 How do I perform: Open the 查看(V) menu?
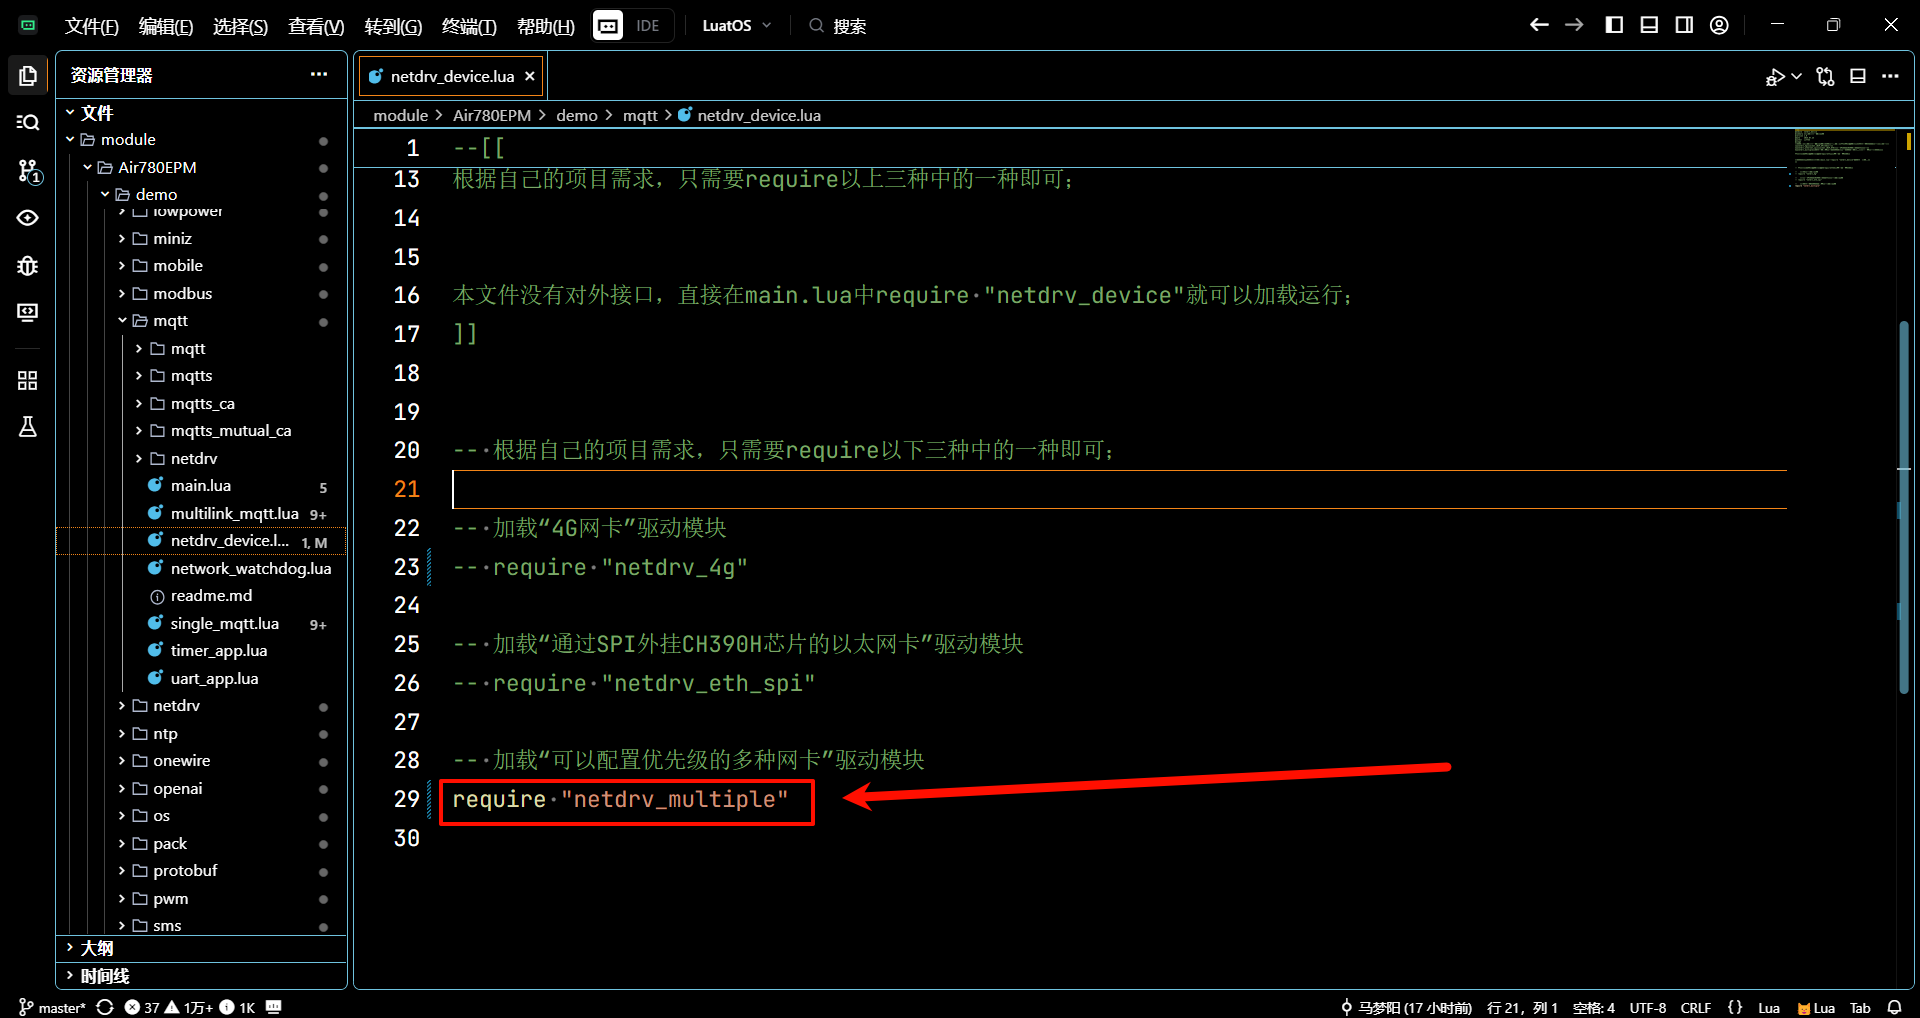316,26
